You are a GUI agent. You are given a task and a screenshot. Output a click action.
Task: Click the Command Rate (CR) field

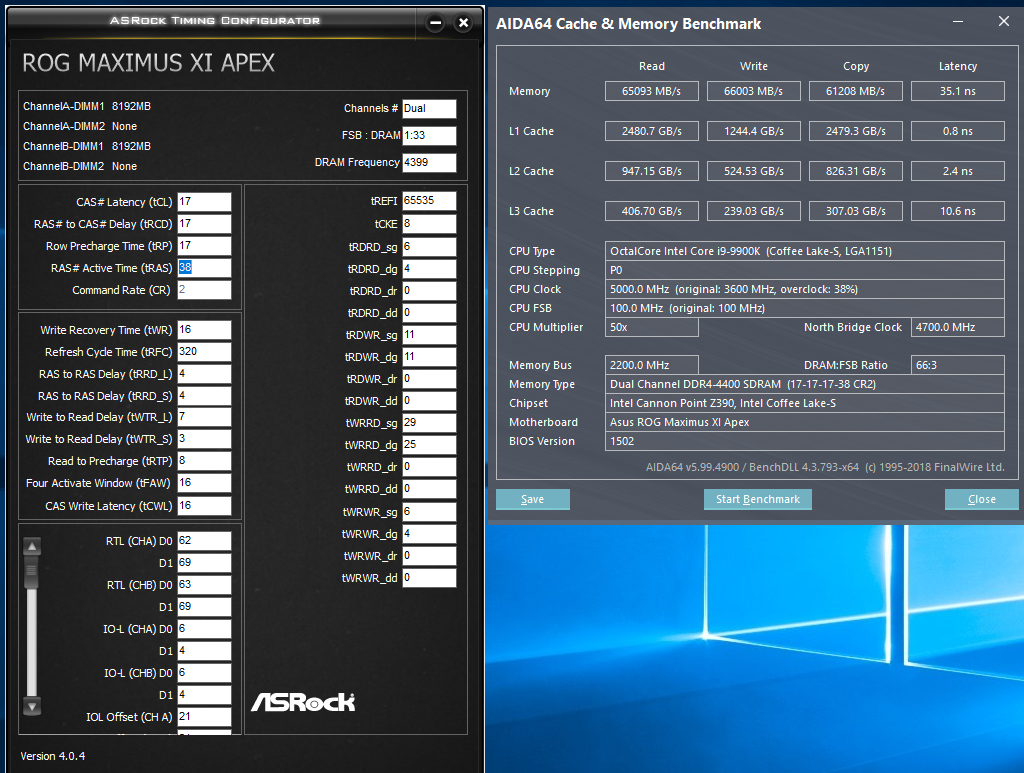204,290
